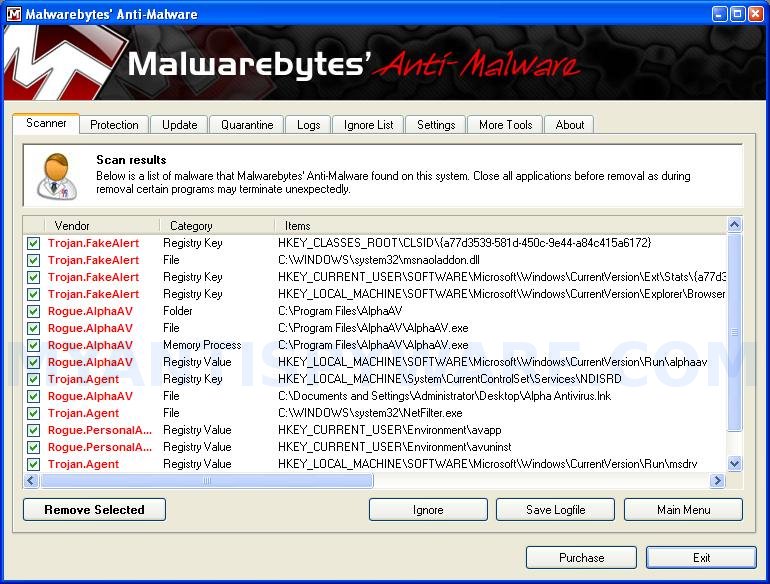
Task: Click the Remove Selected button
Action: 94,510
